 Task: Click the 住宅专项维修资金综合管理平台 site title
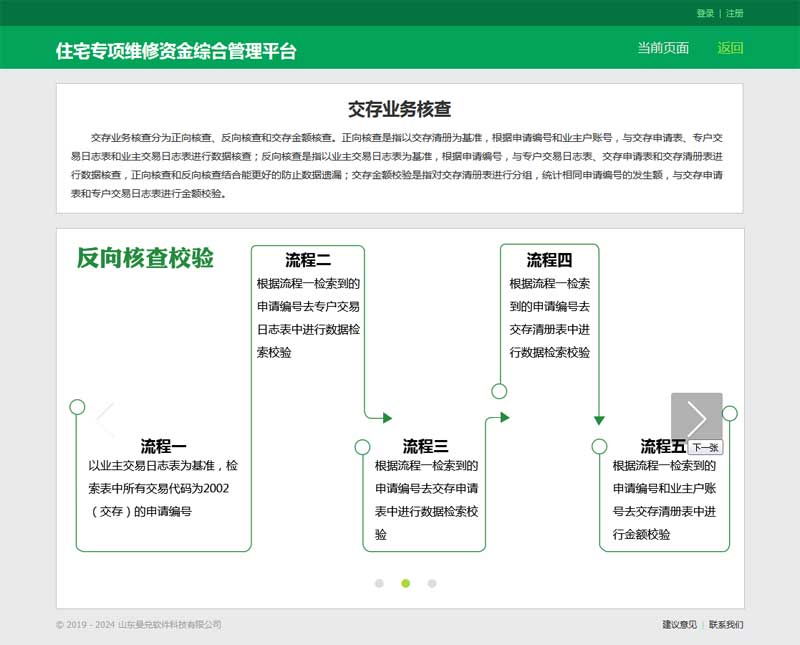click(x=176, y=51)
